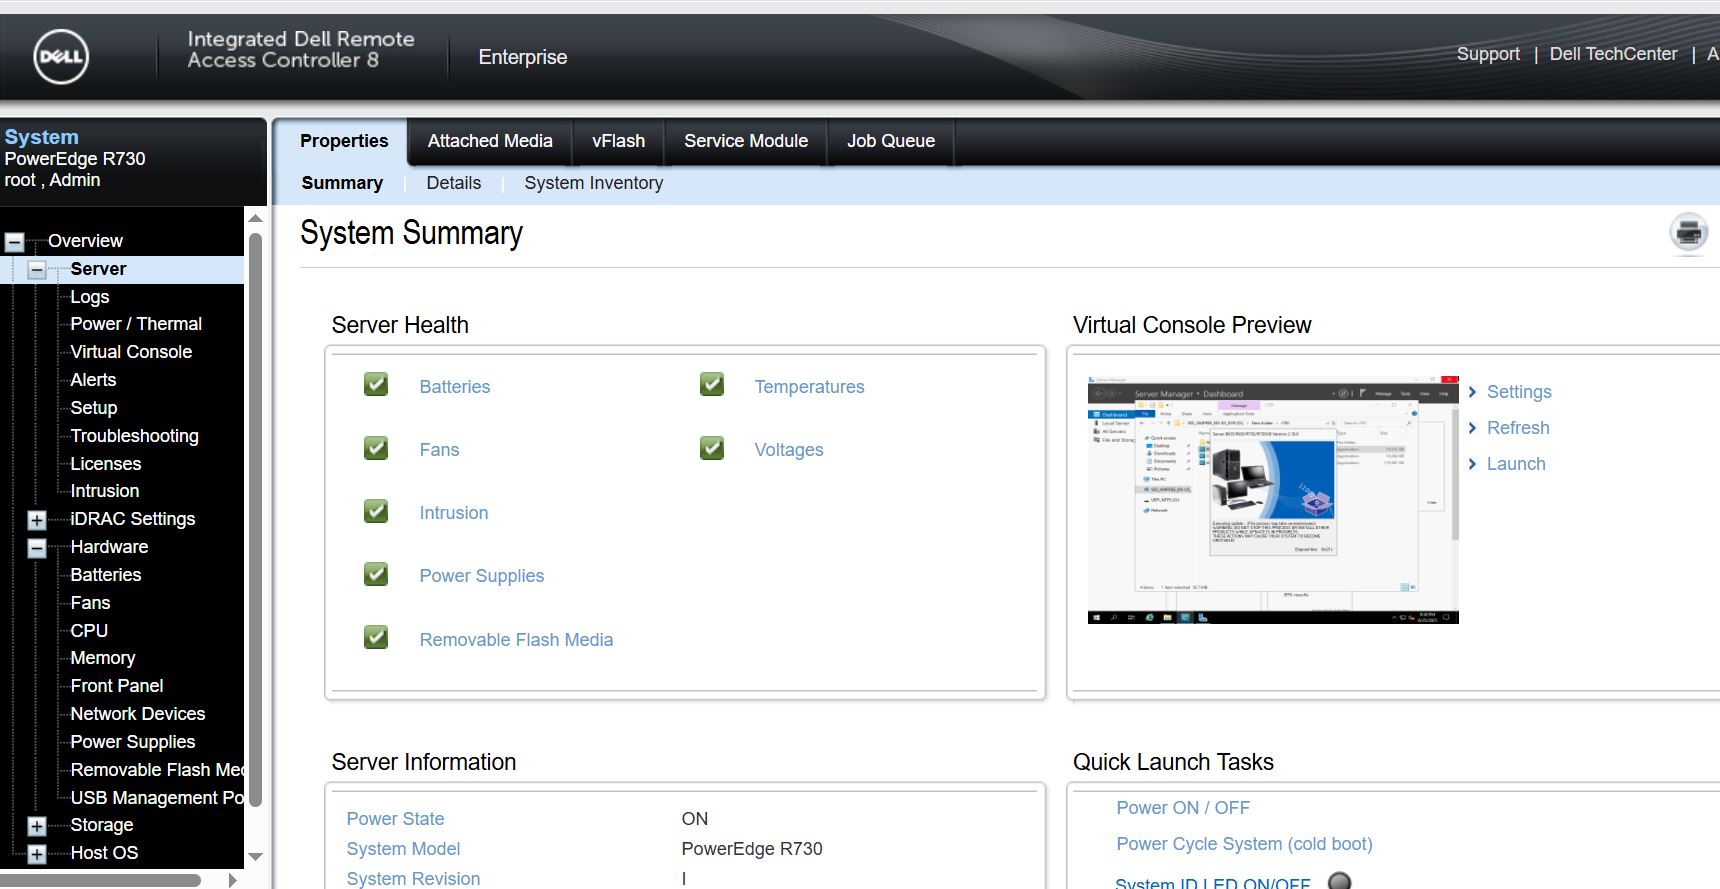
Task: Select the Details sub-tab
Action: pos(453,183)
